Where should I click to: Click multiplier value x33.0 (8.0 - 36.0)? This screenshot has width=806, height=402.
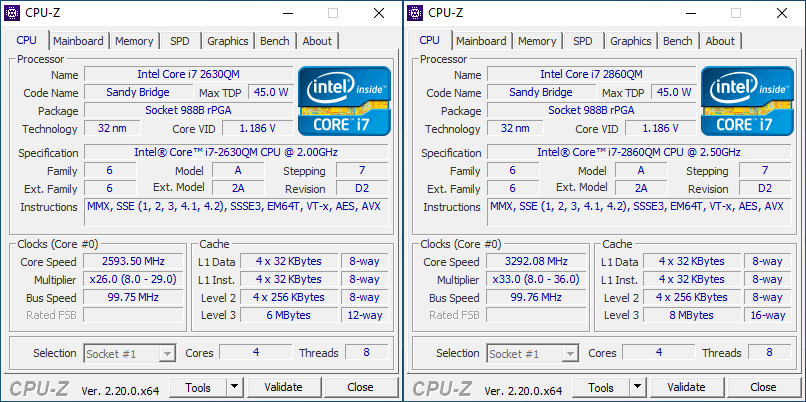coord(536,279)
